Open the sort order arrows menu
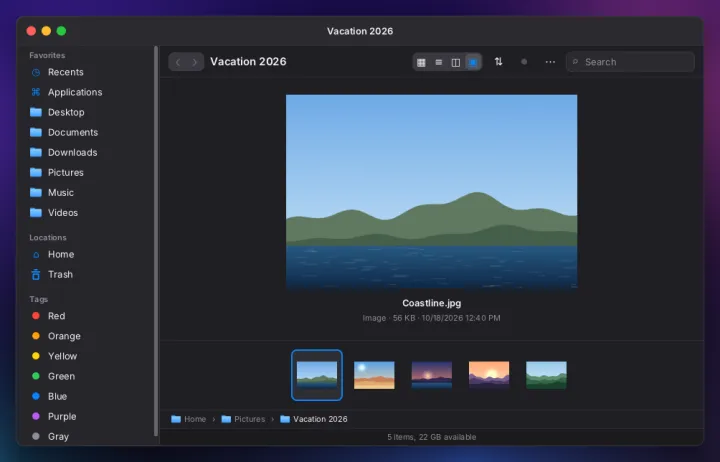Viewport: 720px width, 462px height. pyautogui.click(x=499, y=62)
